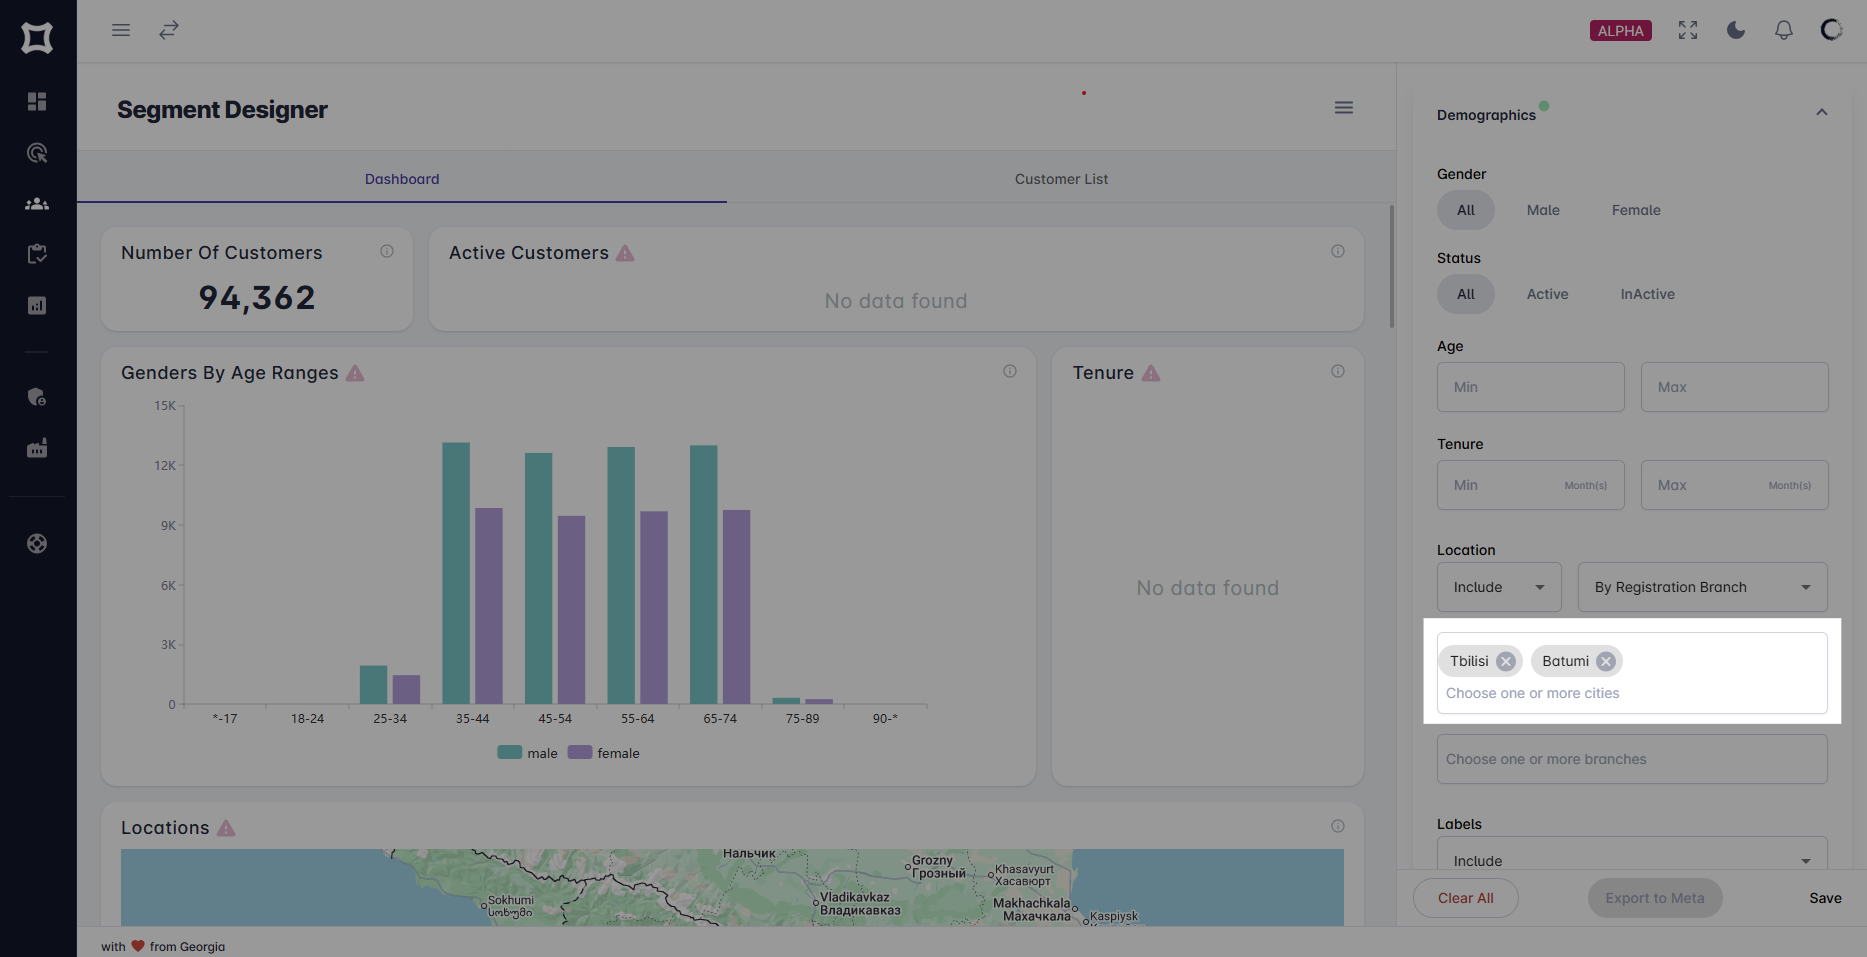Select the customers group icon in sidebar
Screen dimensions: 1867x957
click(36, 203)
